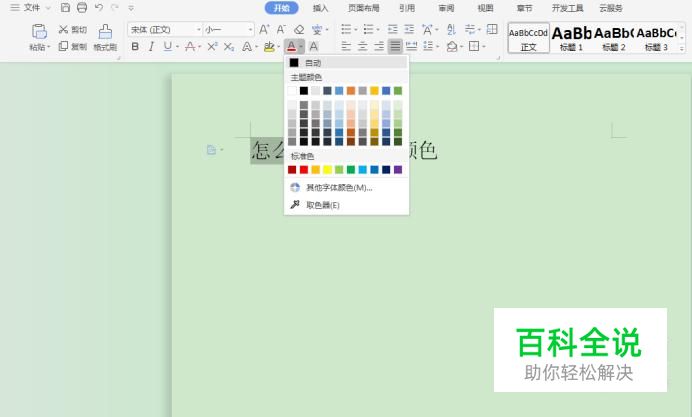Click the Save icon in quick access bar
Screen dimensions: 692x417
coord(65,8)
